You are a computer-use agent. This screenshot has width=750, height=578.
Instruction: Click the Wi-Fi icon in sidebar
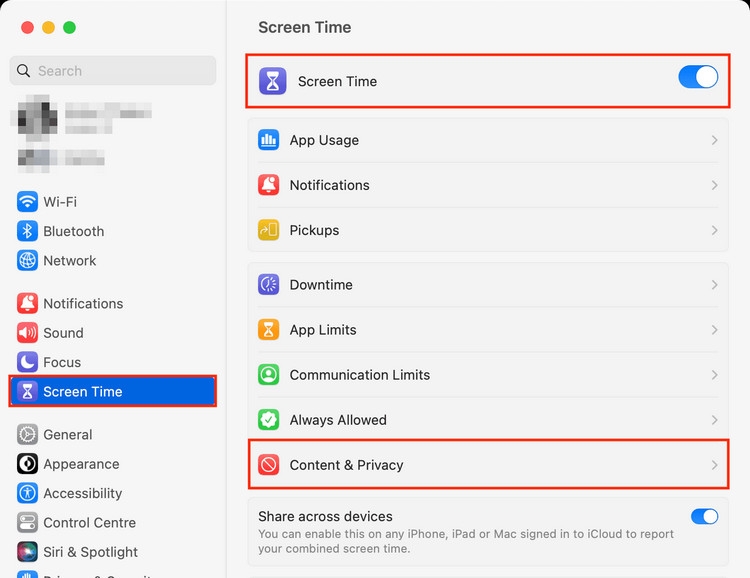pos(27,201)
